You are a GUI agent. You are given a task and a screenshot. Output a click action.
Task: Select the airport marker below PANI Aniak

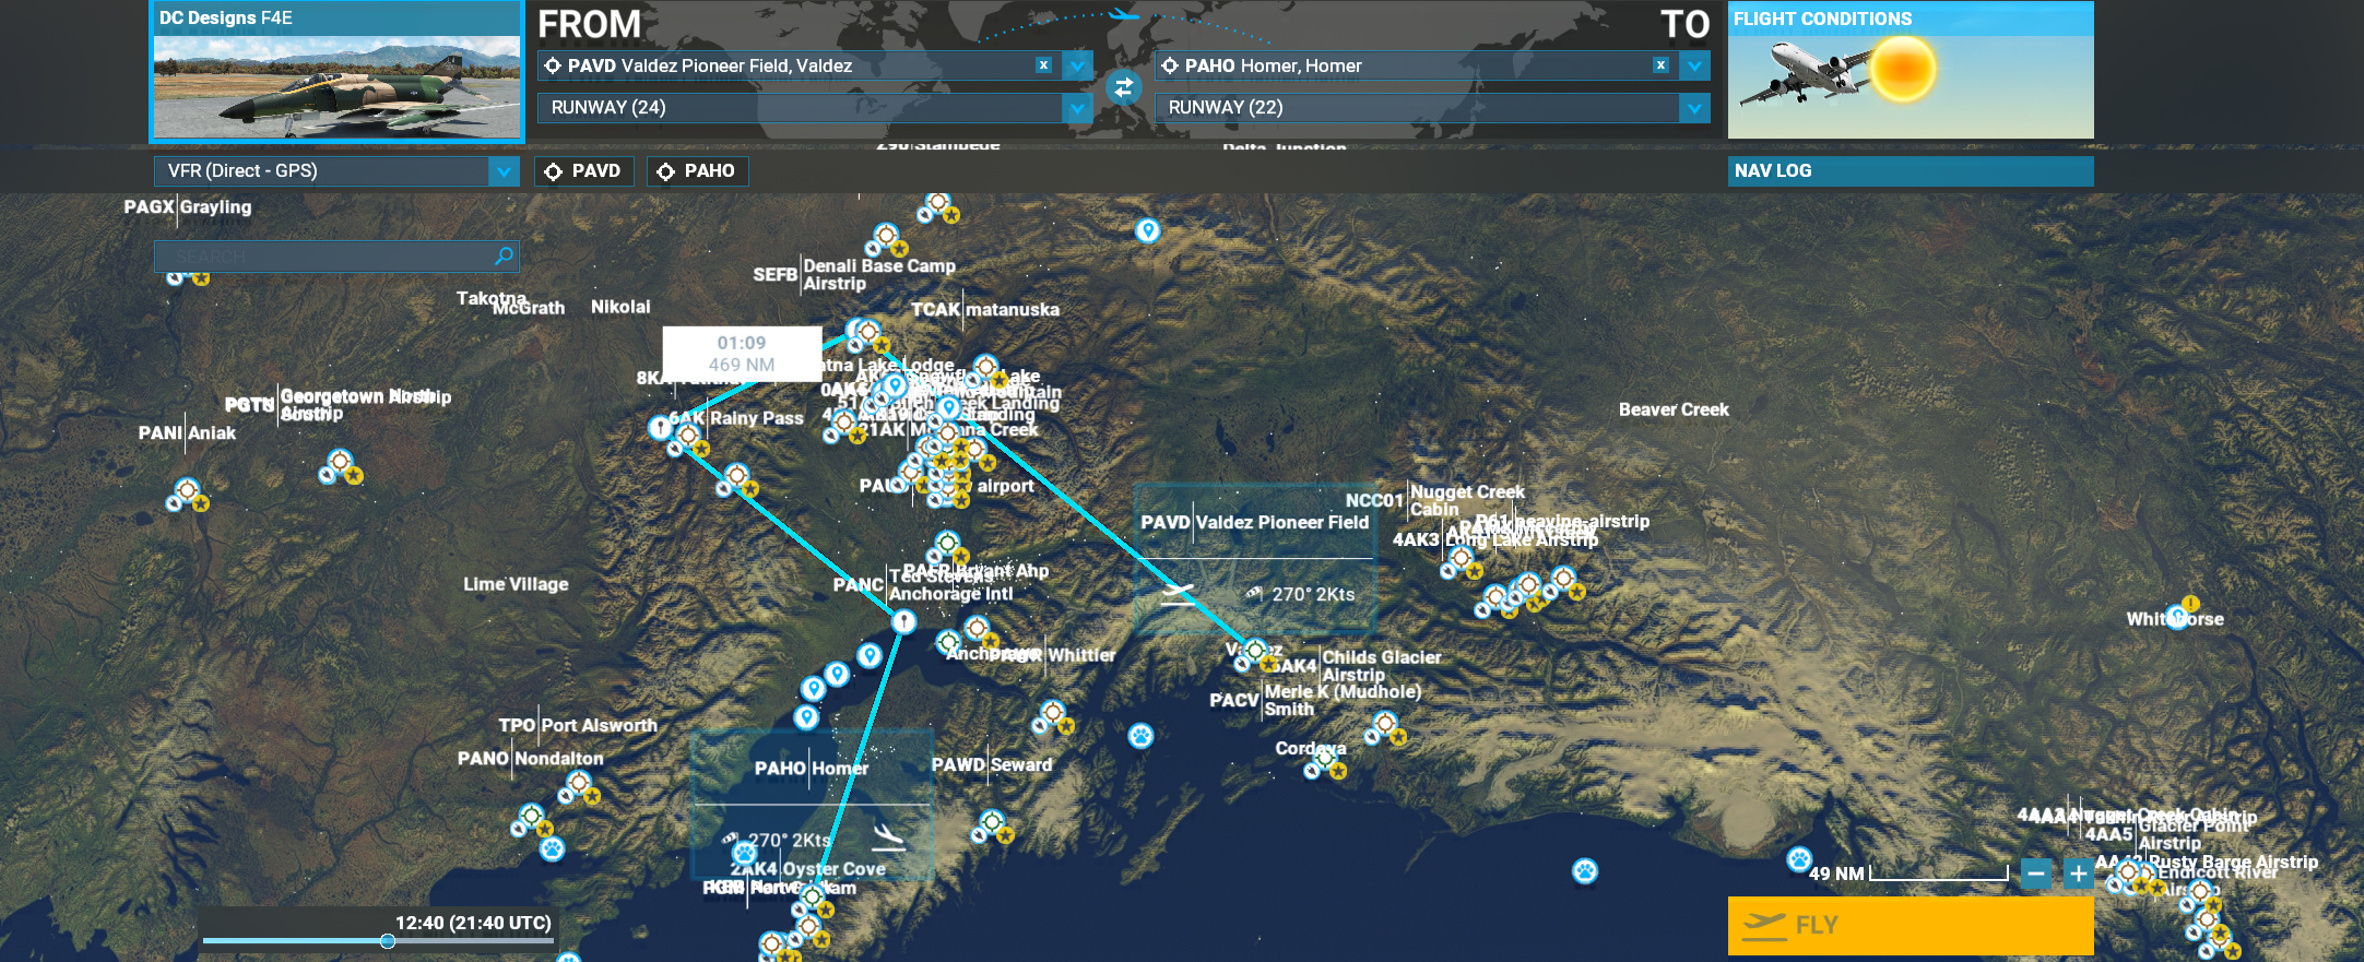pyautogui.click(x=187, y=491)
